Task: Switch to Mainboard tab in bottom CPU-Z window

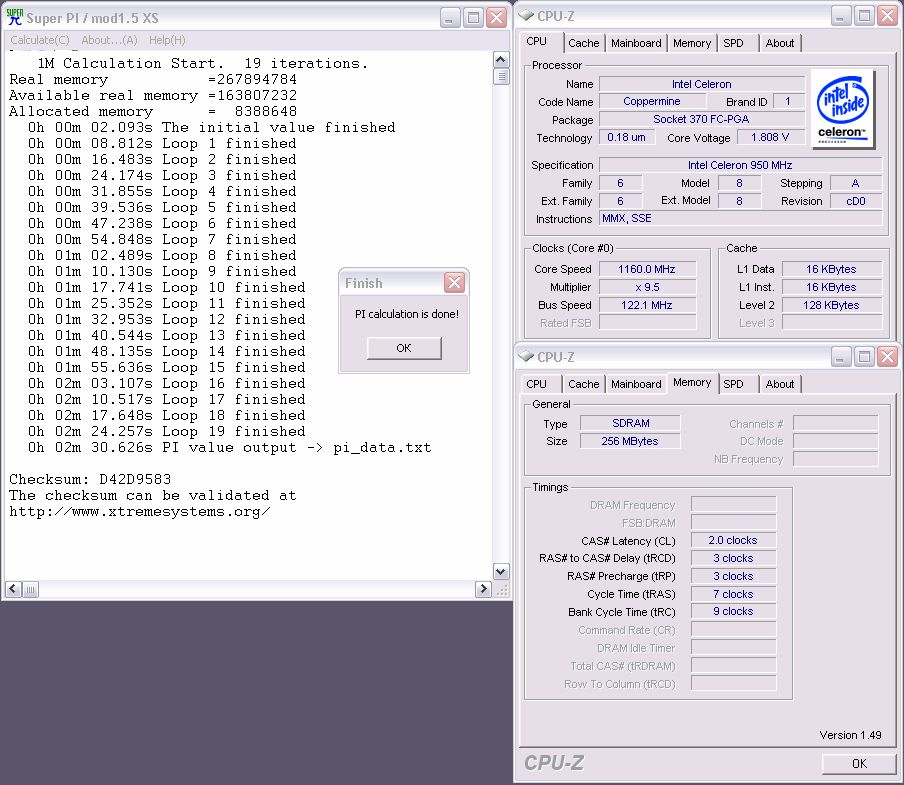Action: (636, 384)
